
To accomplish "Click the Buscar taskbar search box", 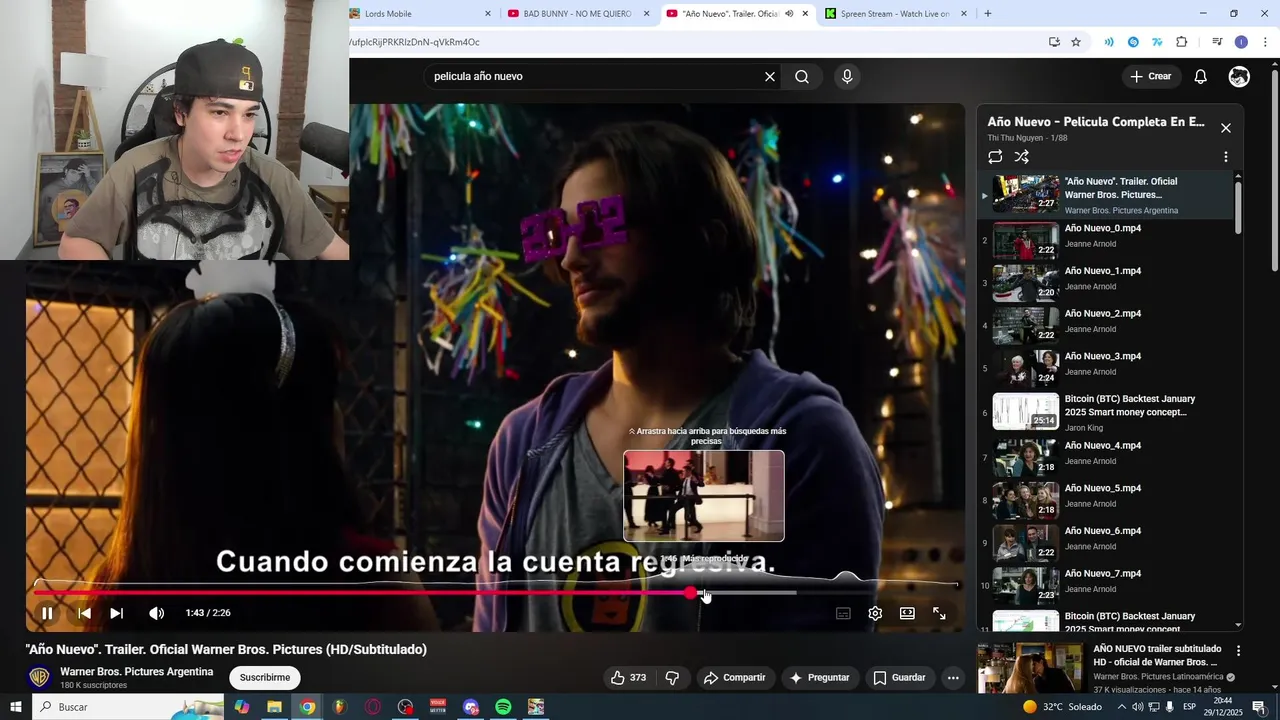I will pos(129,707).
